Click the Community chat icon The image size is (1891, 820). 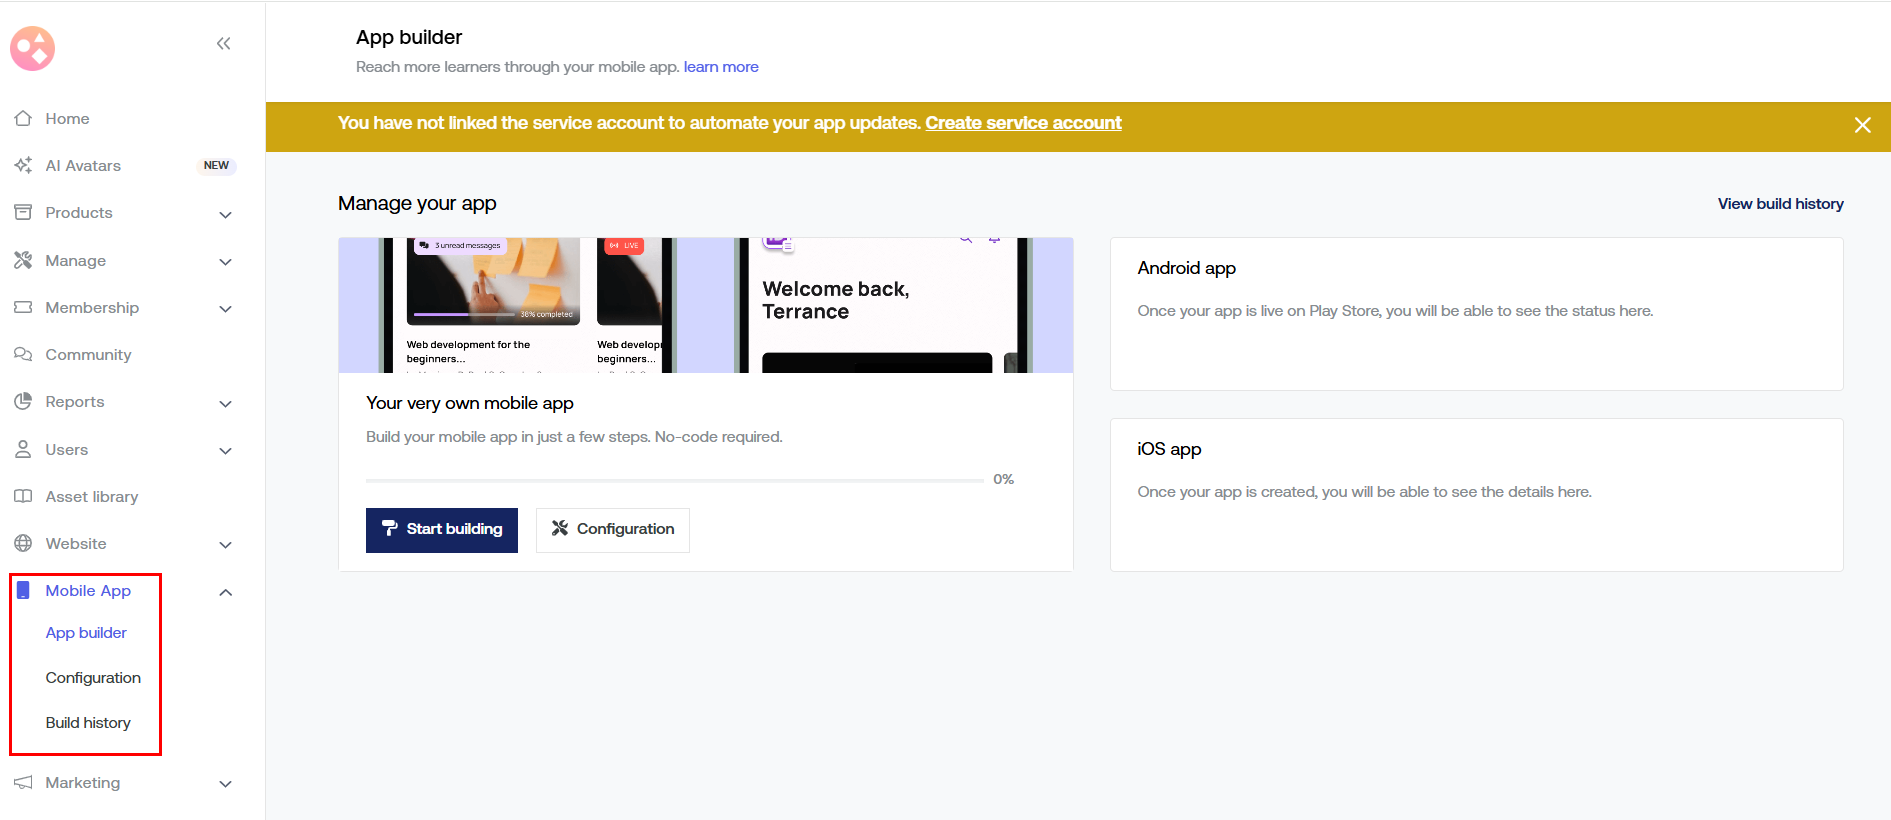(23, 354)
